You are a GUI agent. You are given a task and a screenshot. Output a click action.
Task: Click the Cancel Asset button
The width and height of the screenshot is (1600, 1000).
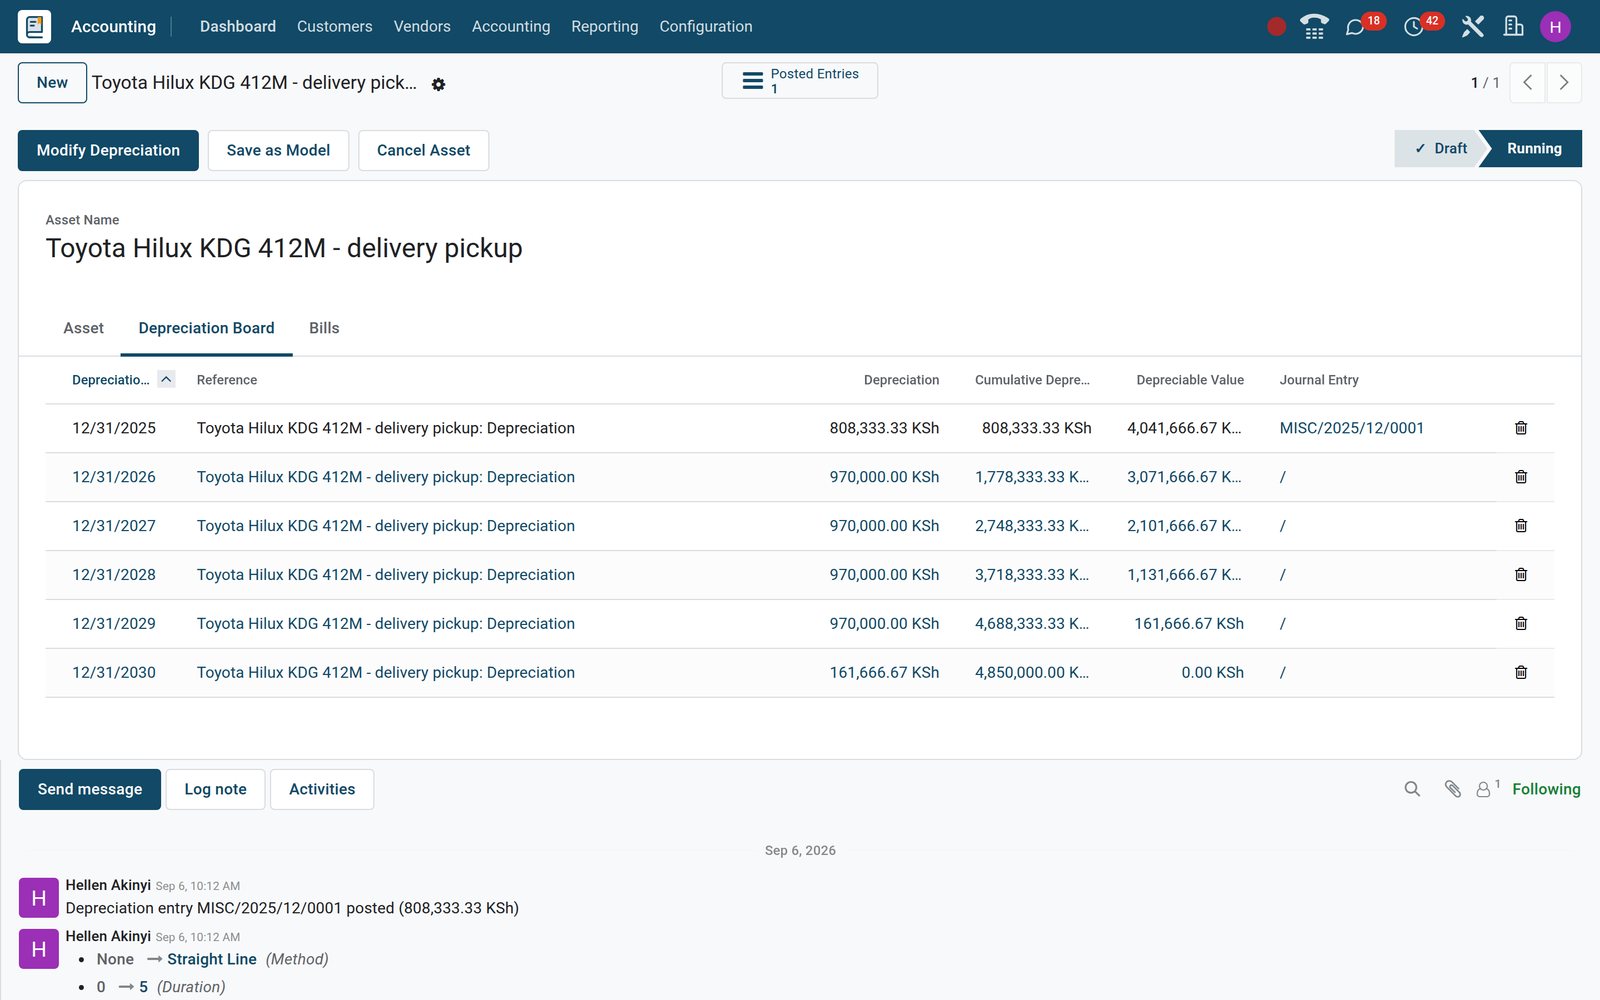click(x=423, y=150)
